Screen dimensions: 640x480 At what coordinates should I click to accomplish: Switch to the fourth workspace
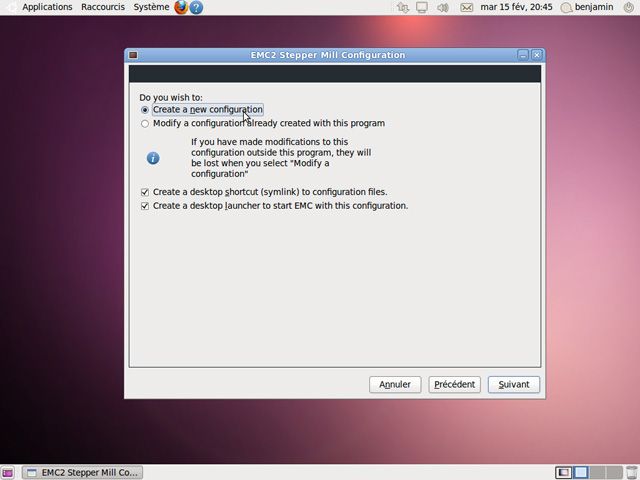point(614,472)
